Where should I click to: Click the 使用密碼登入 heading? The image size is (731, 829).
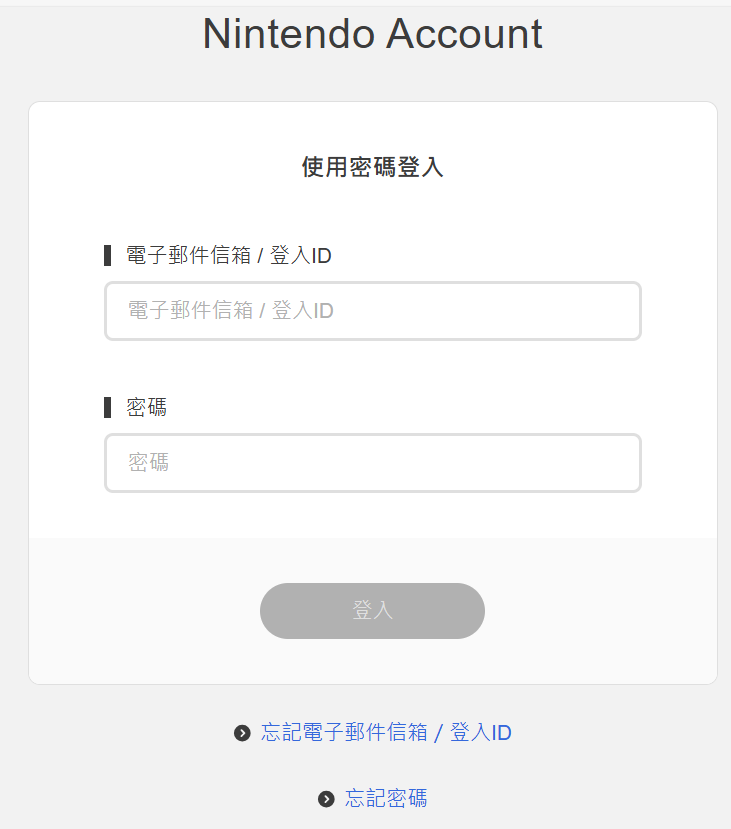click(372, 166)
